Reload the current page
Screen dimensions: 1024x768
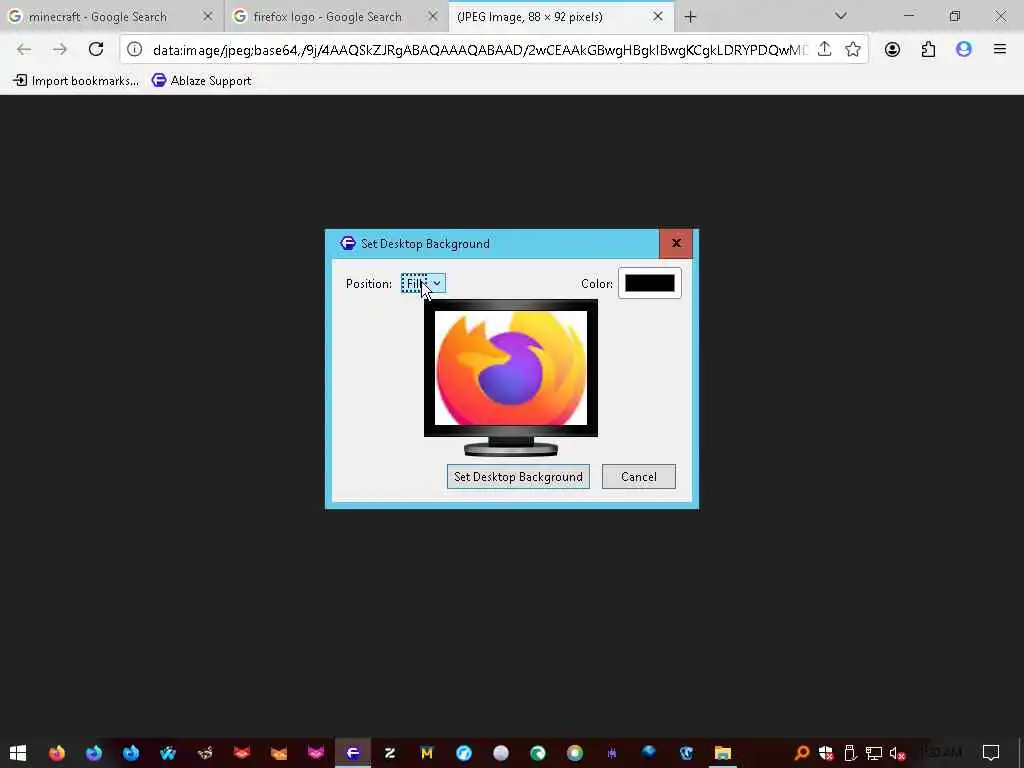[x=96, y=49]
